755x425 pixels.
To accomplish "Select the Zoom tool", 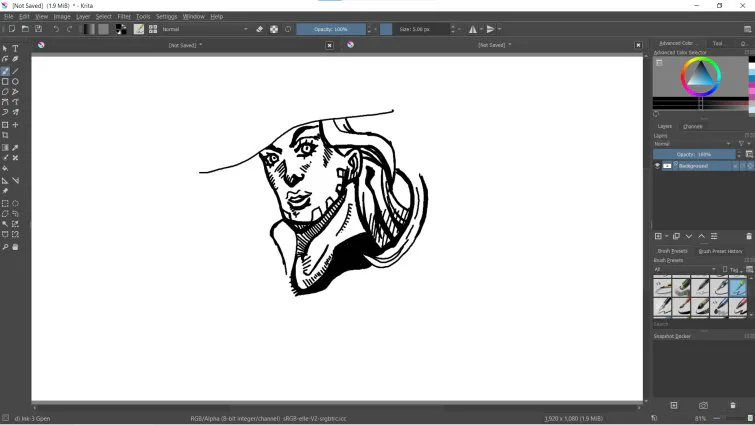I will (x=5, y=247).
